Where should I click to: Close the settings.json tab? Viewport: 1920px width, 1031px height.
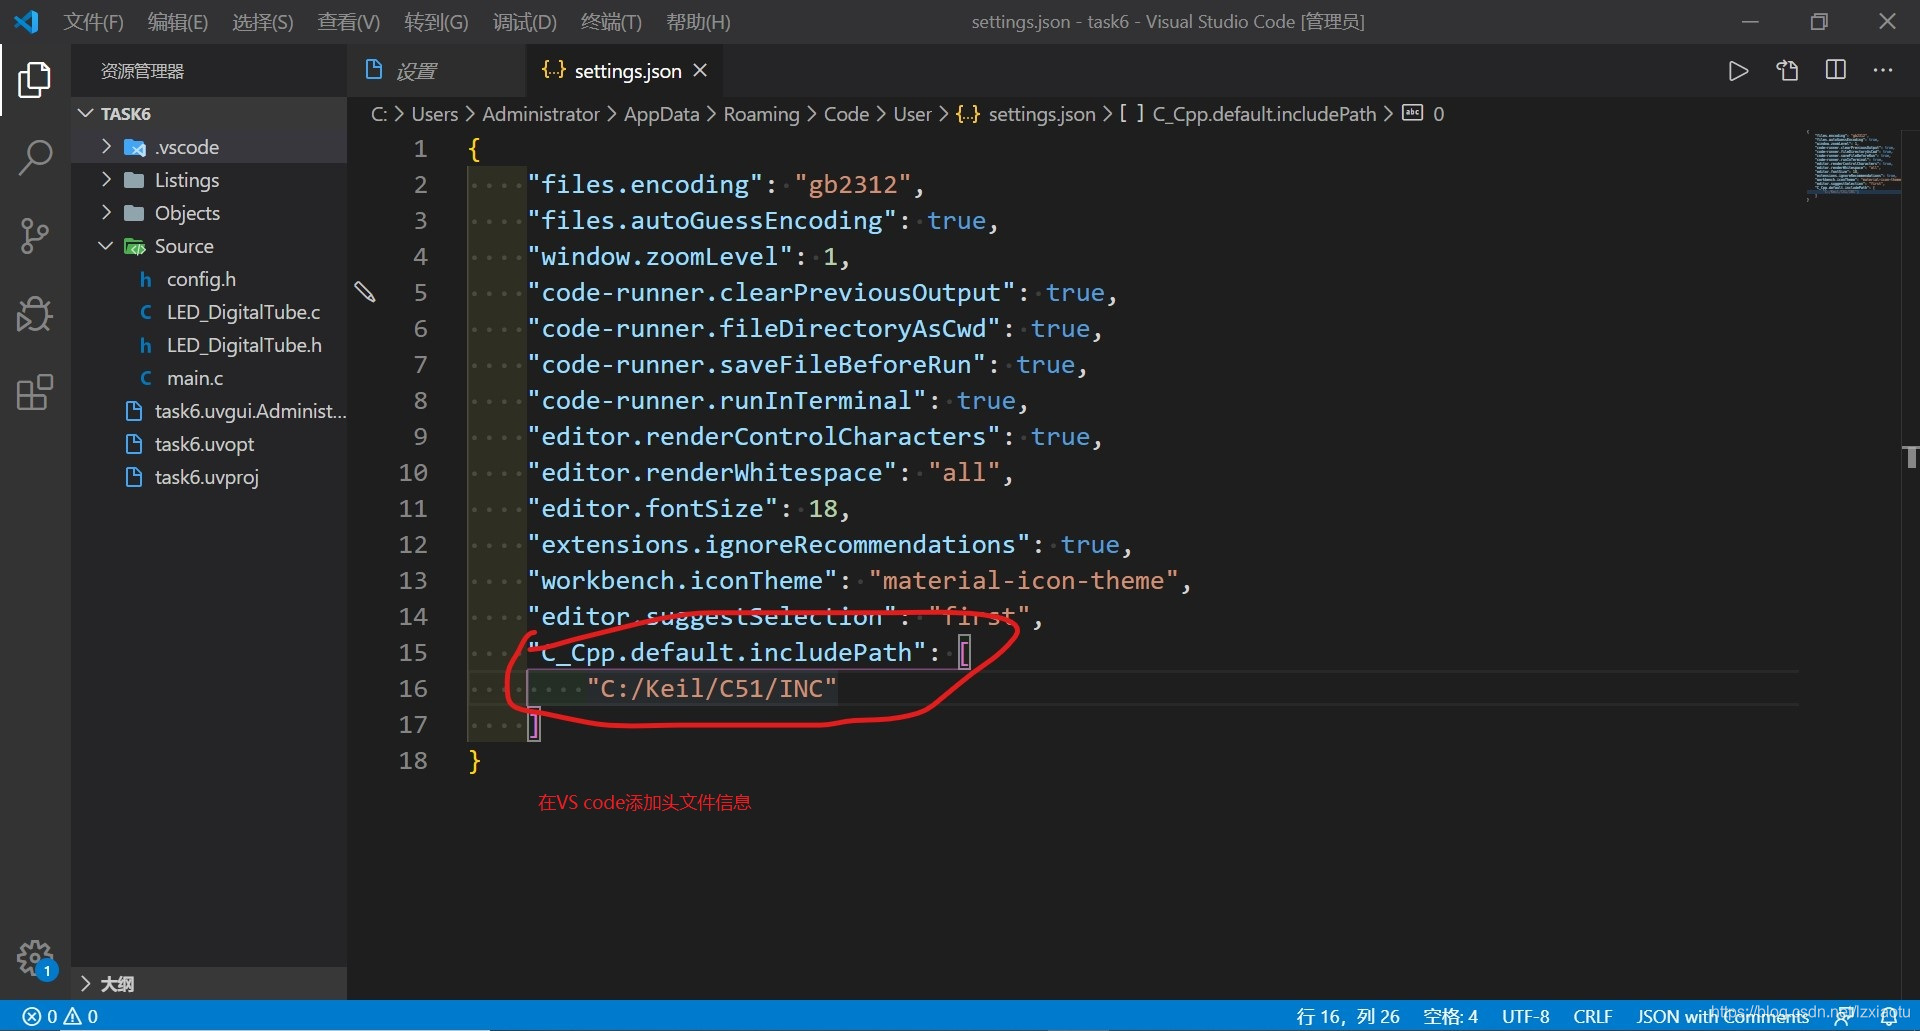click(x=700, y=70)
